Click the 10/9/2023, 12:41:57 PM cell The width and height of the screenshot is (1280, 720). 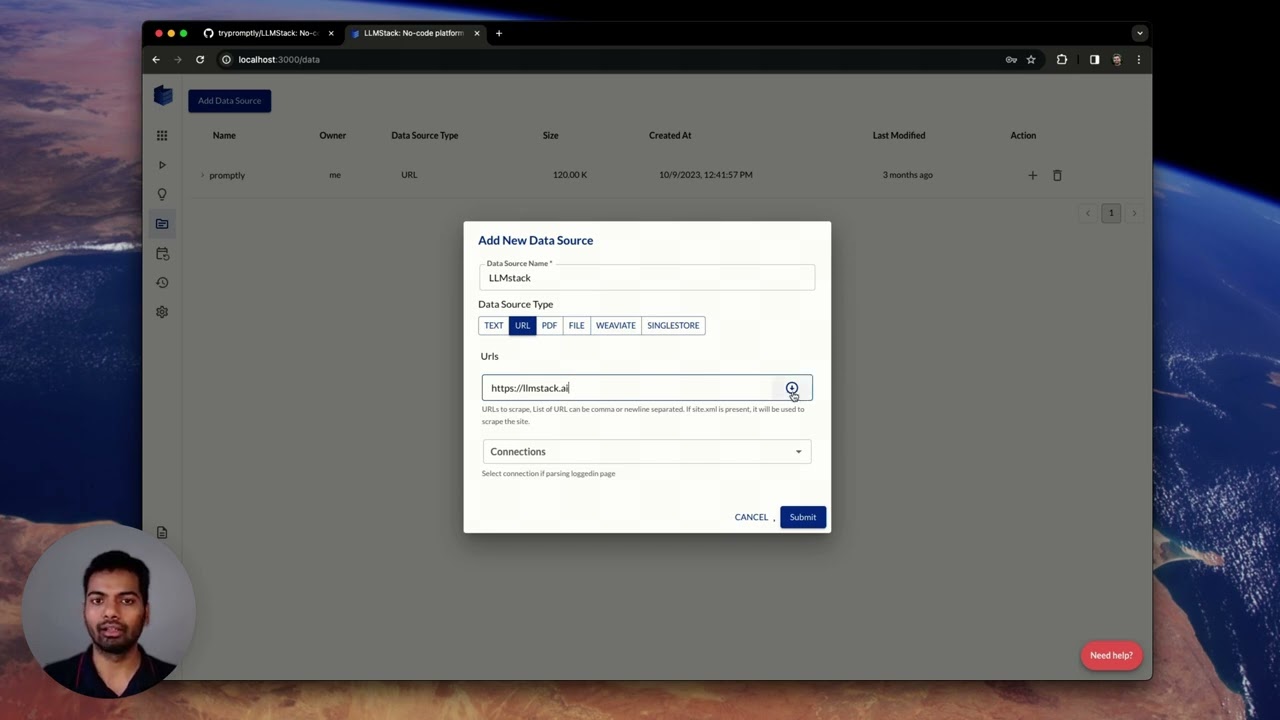706,175
